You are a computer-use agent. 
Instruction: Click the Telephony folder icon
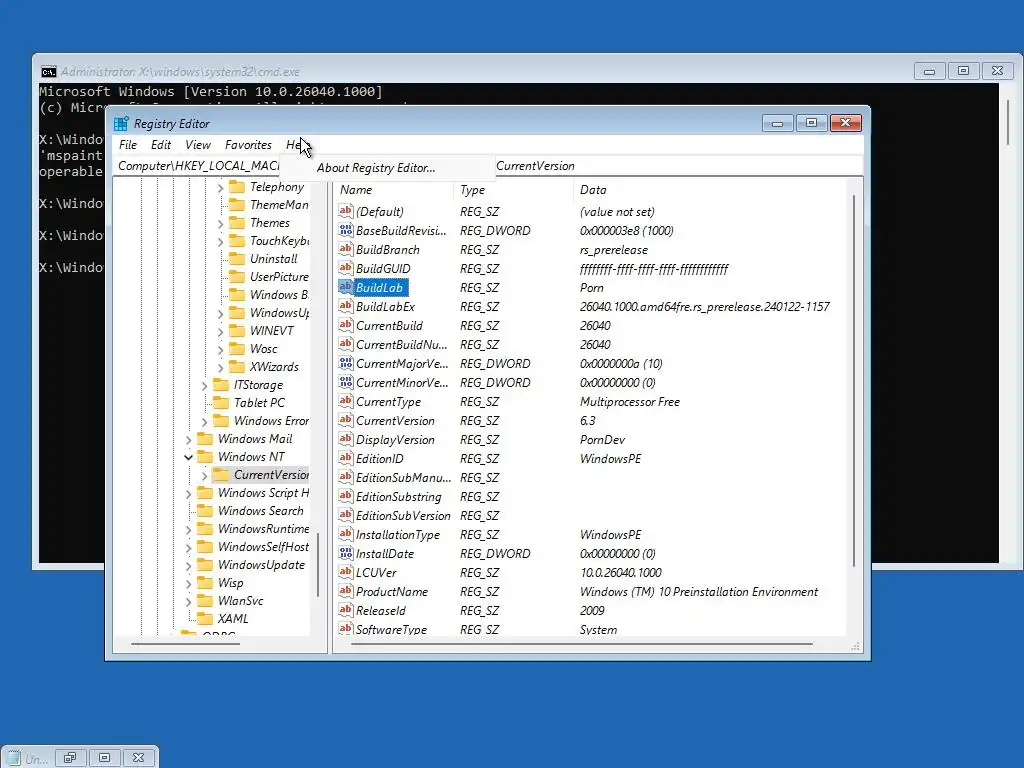click(236, 187)
